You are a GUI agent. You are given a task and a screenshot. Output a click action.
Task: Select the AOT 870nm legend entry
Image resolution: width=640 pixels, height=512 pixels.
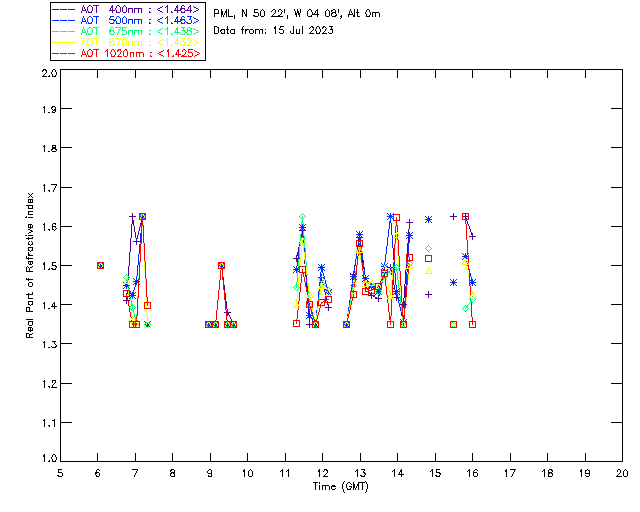click(127, 42)
